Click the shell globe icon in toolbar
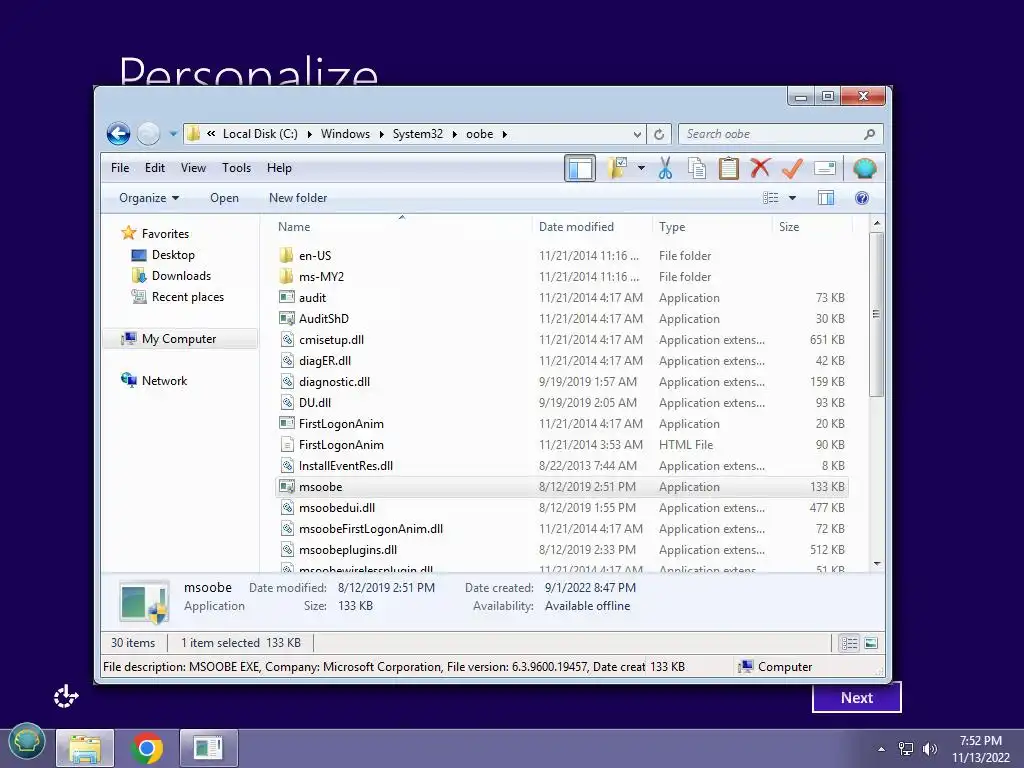The image size is (1024, 768). (865, 168)
